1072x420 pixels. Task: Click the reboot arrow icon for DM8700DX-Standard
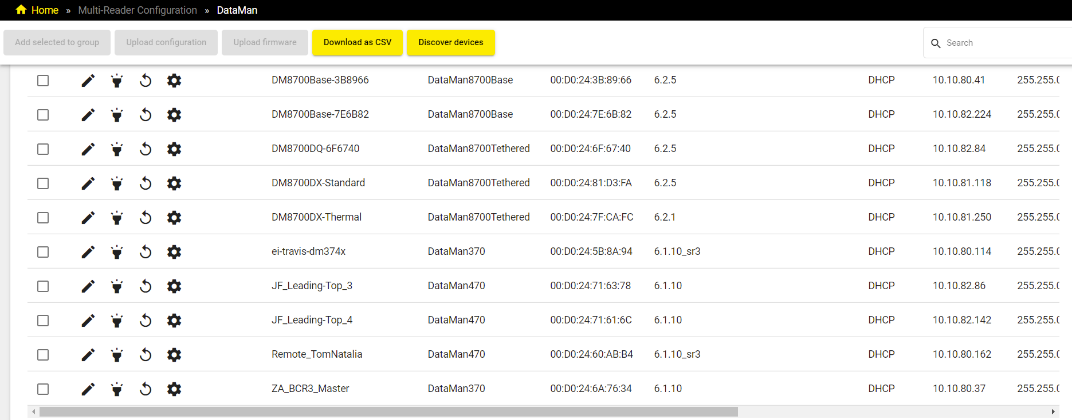(145, 183)
